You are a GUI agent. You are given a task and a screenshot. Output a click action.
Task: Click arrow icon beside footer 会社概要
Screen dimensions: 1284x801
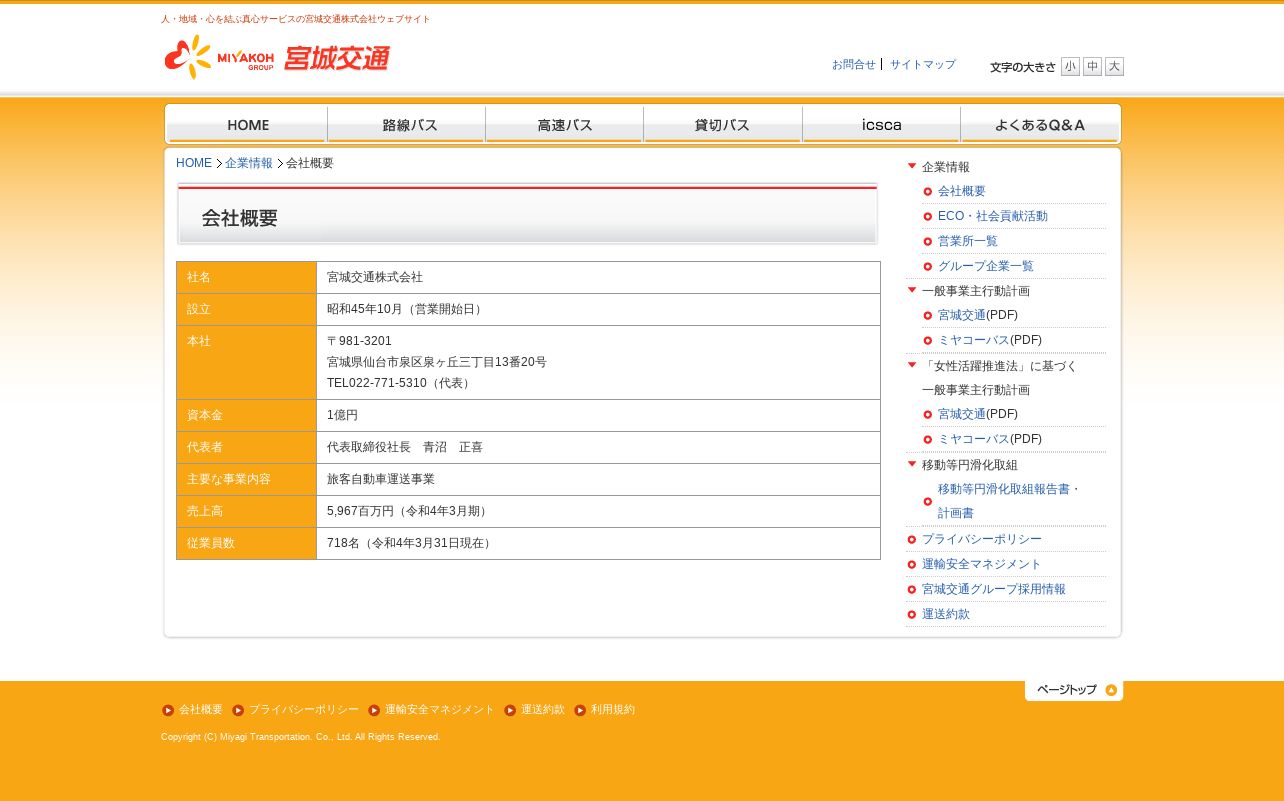coord(168,710)
